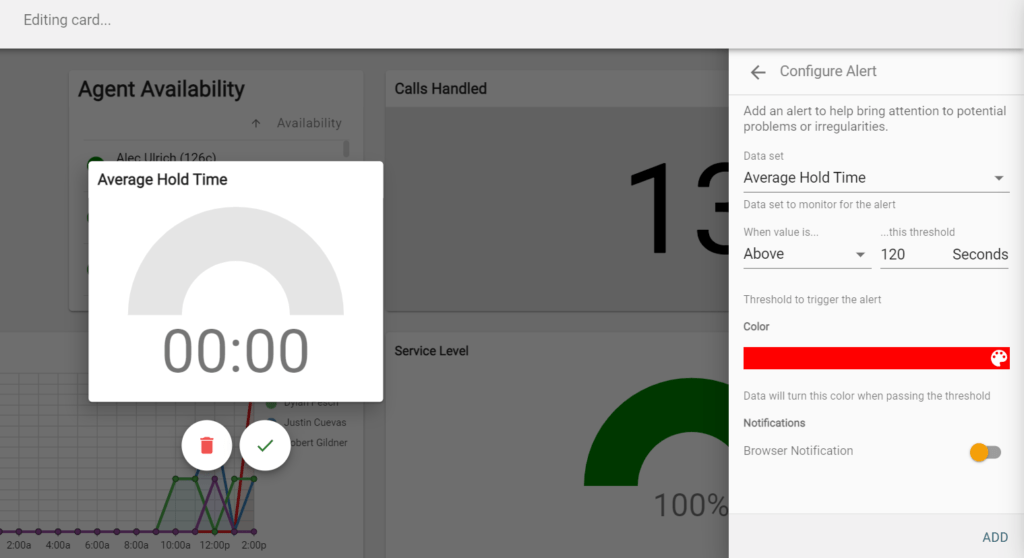Click the green checkmark confirm icon
The height and width of the screenshot is (558, 1024).
click(x=265, y=445)
